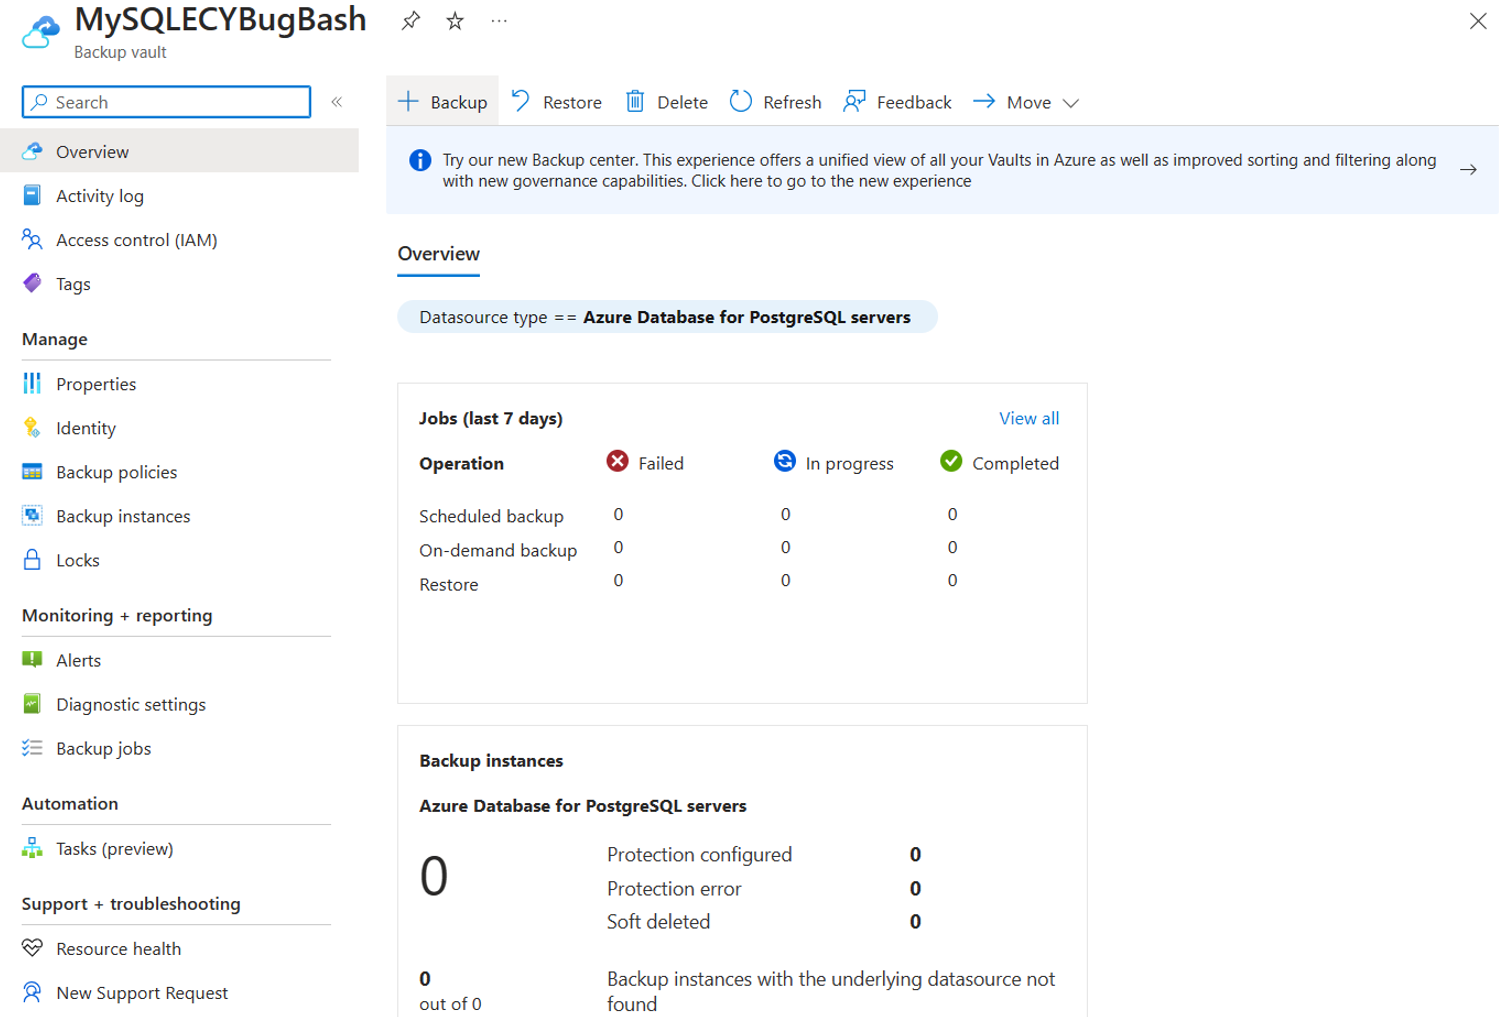Click Scheduled backup row label
Screen dimensions: 1501x1017
coord(491,516)
